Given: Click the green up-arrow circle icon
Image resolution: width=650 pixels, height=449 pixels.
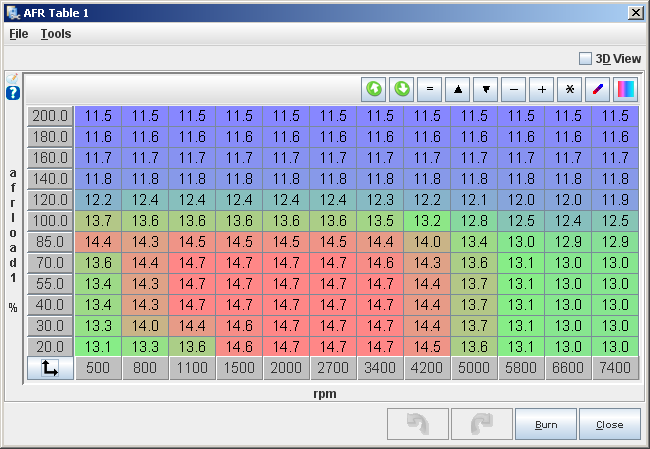Looking at the screenshot, I should pyautogui.click(x=374, y=89).
